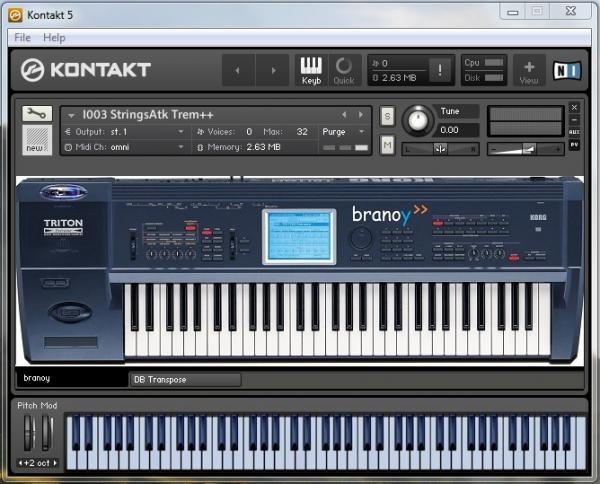The image size is (600, 484).
Task: Click the +2 oct octave display
Action: pyautogui.click(x=38, y=463)
